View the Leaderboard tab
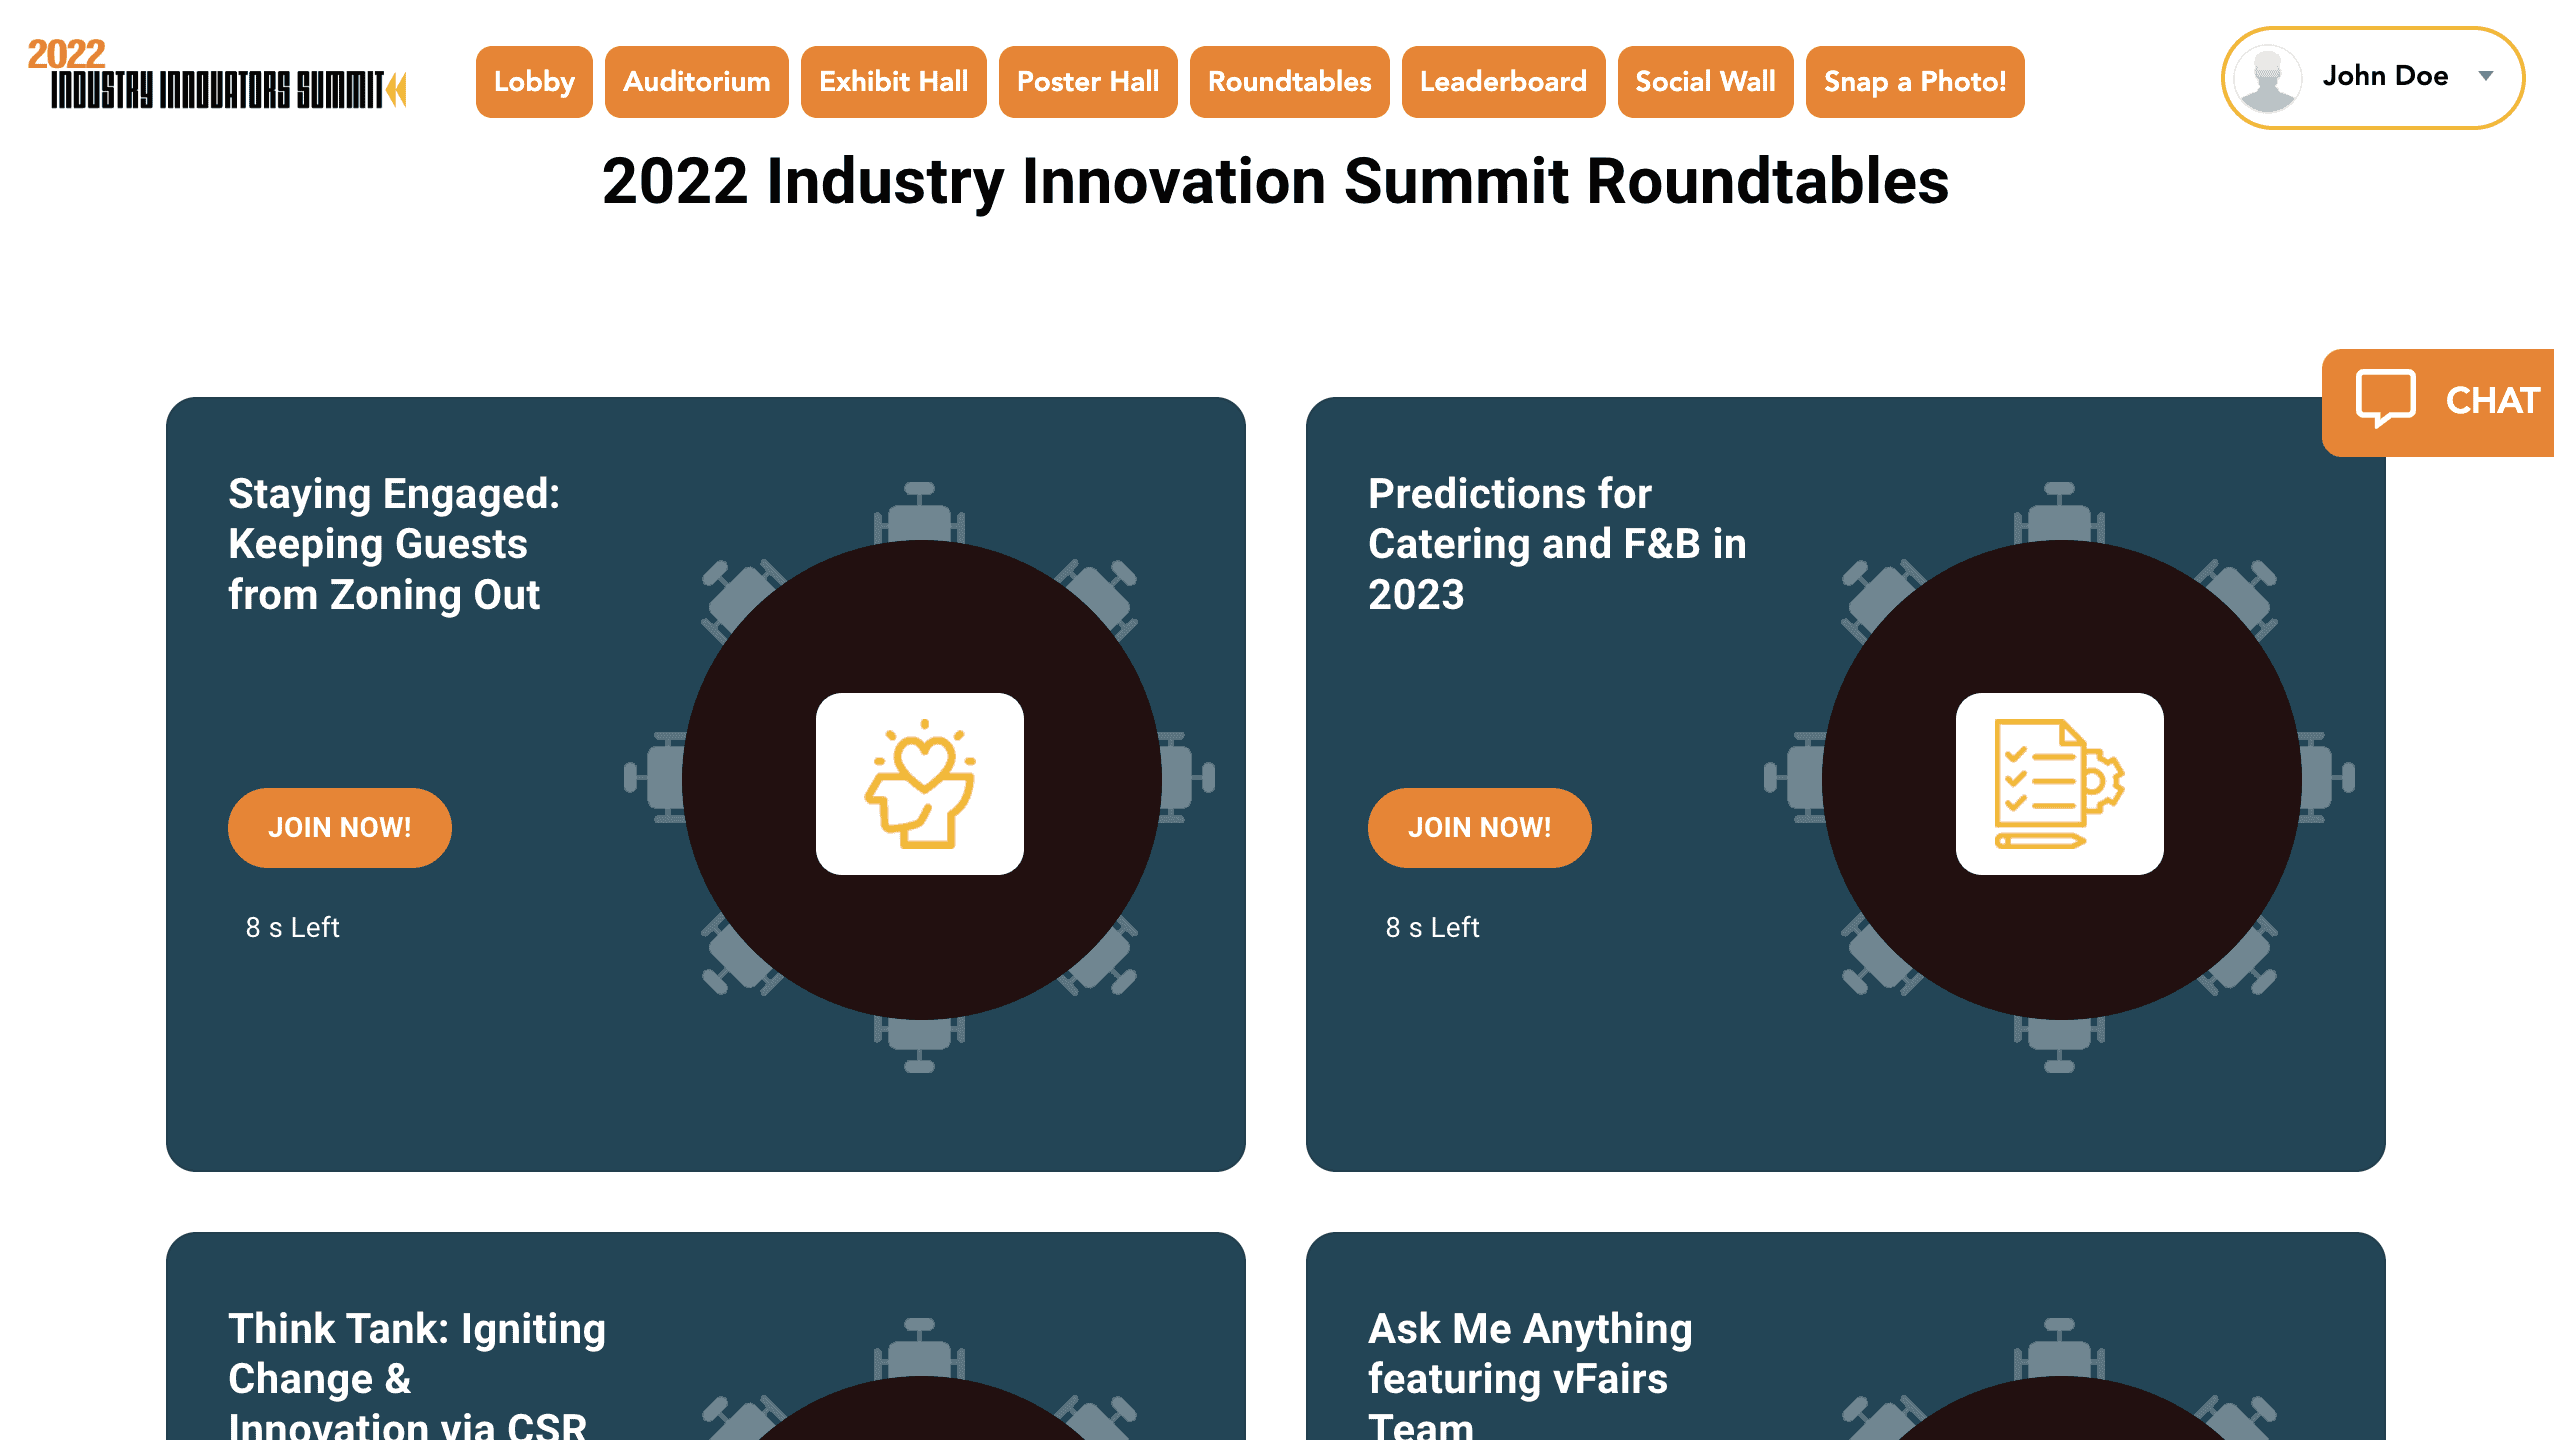The width and height of the screenshot is (2554, 1440). (x=1503, y=82)
